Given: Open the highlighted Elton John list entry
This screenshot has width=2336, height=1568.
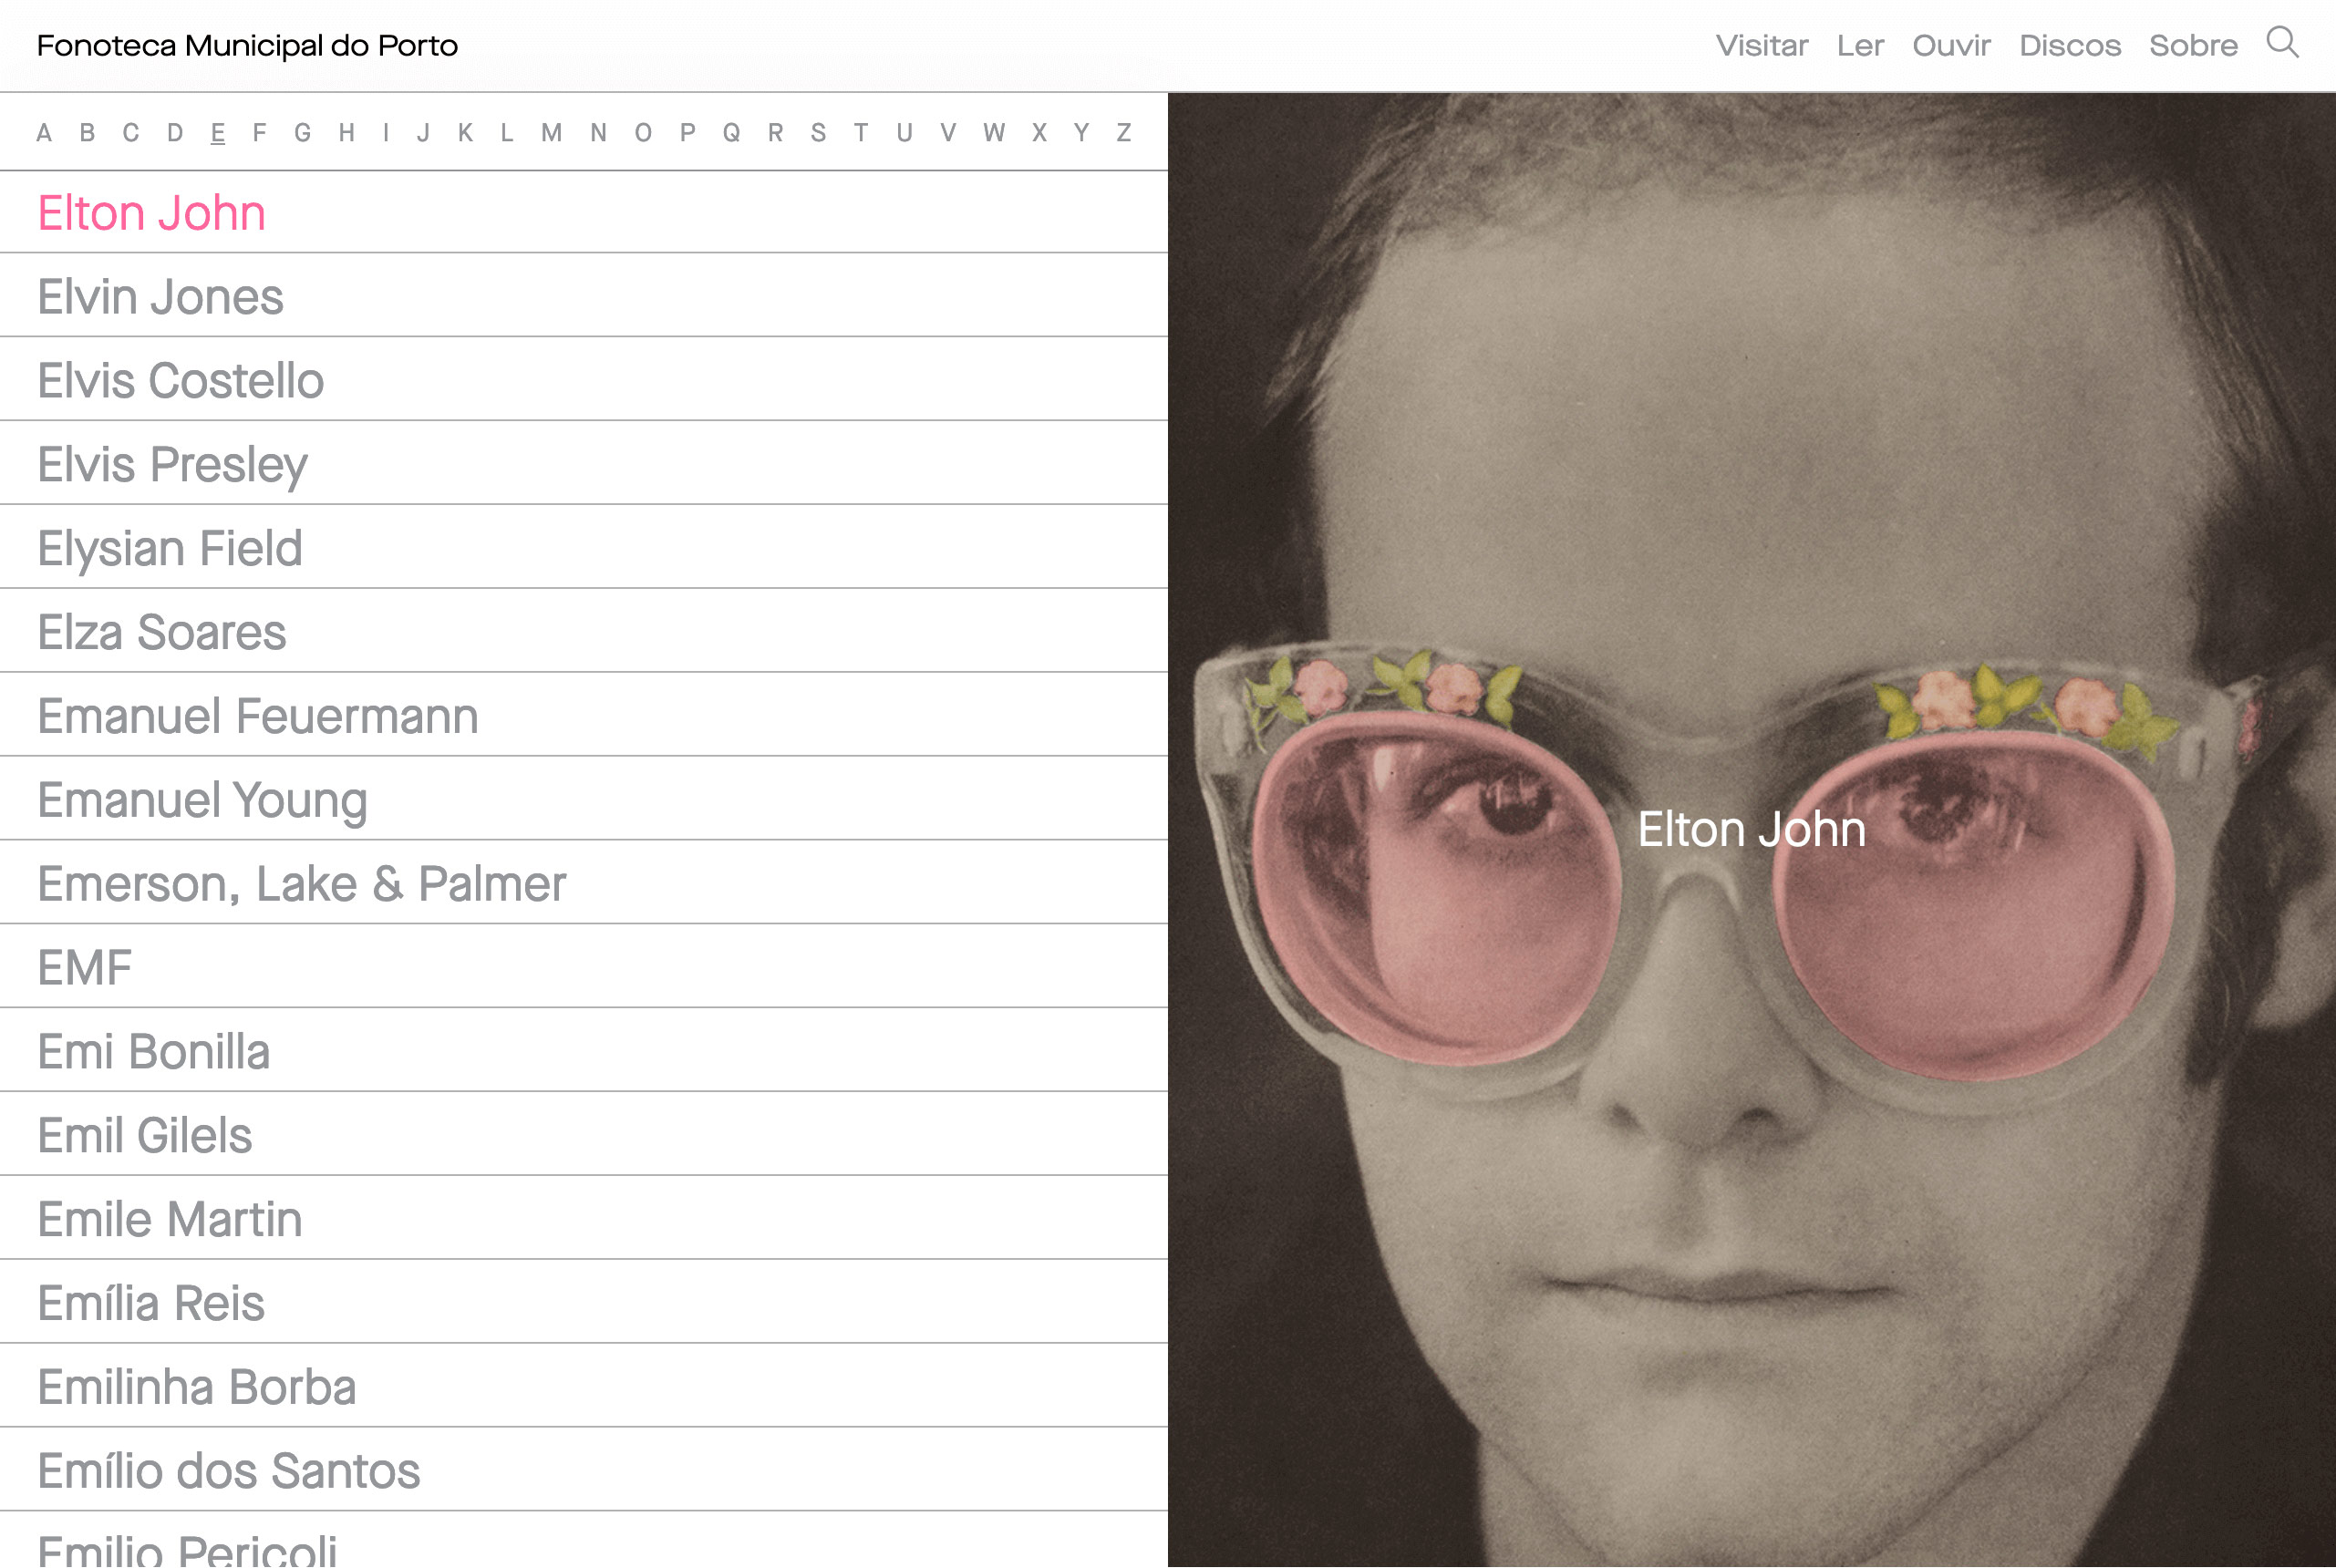Looking at the screenshot, I should click(584, 212).
